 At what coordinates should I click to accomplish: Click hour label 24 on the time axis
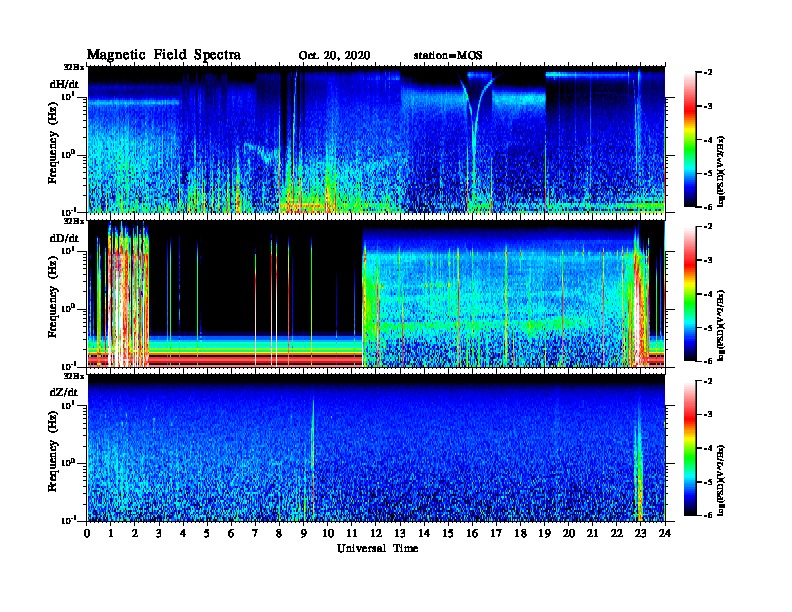pyautogui.click(x=665, y=533)
